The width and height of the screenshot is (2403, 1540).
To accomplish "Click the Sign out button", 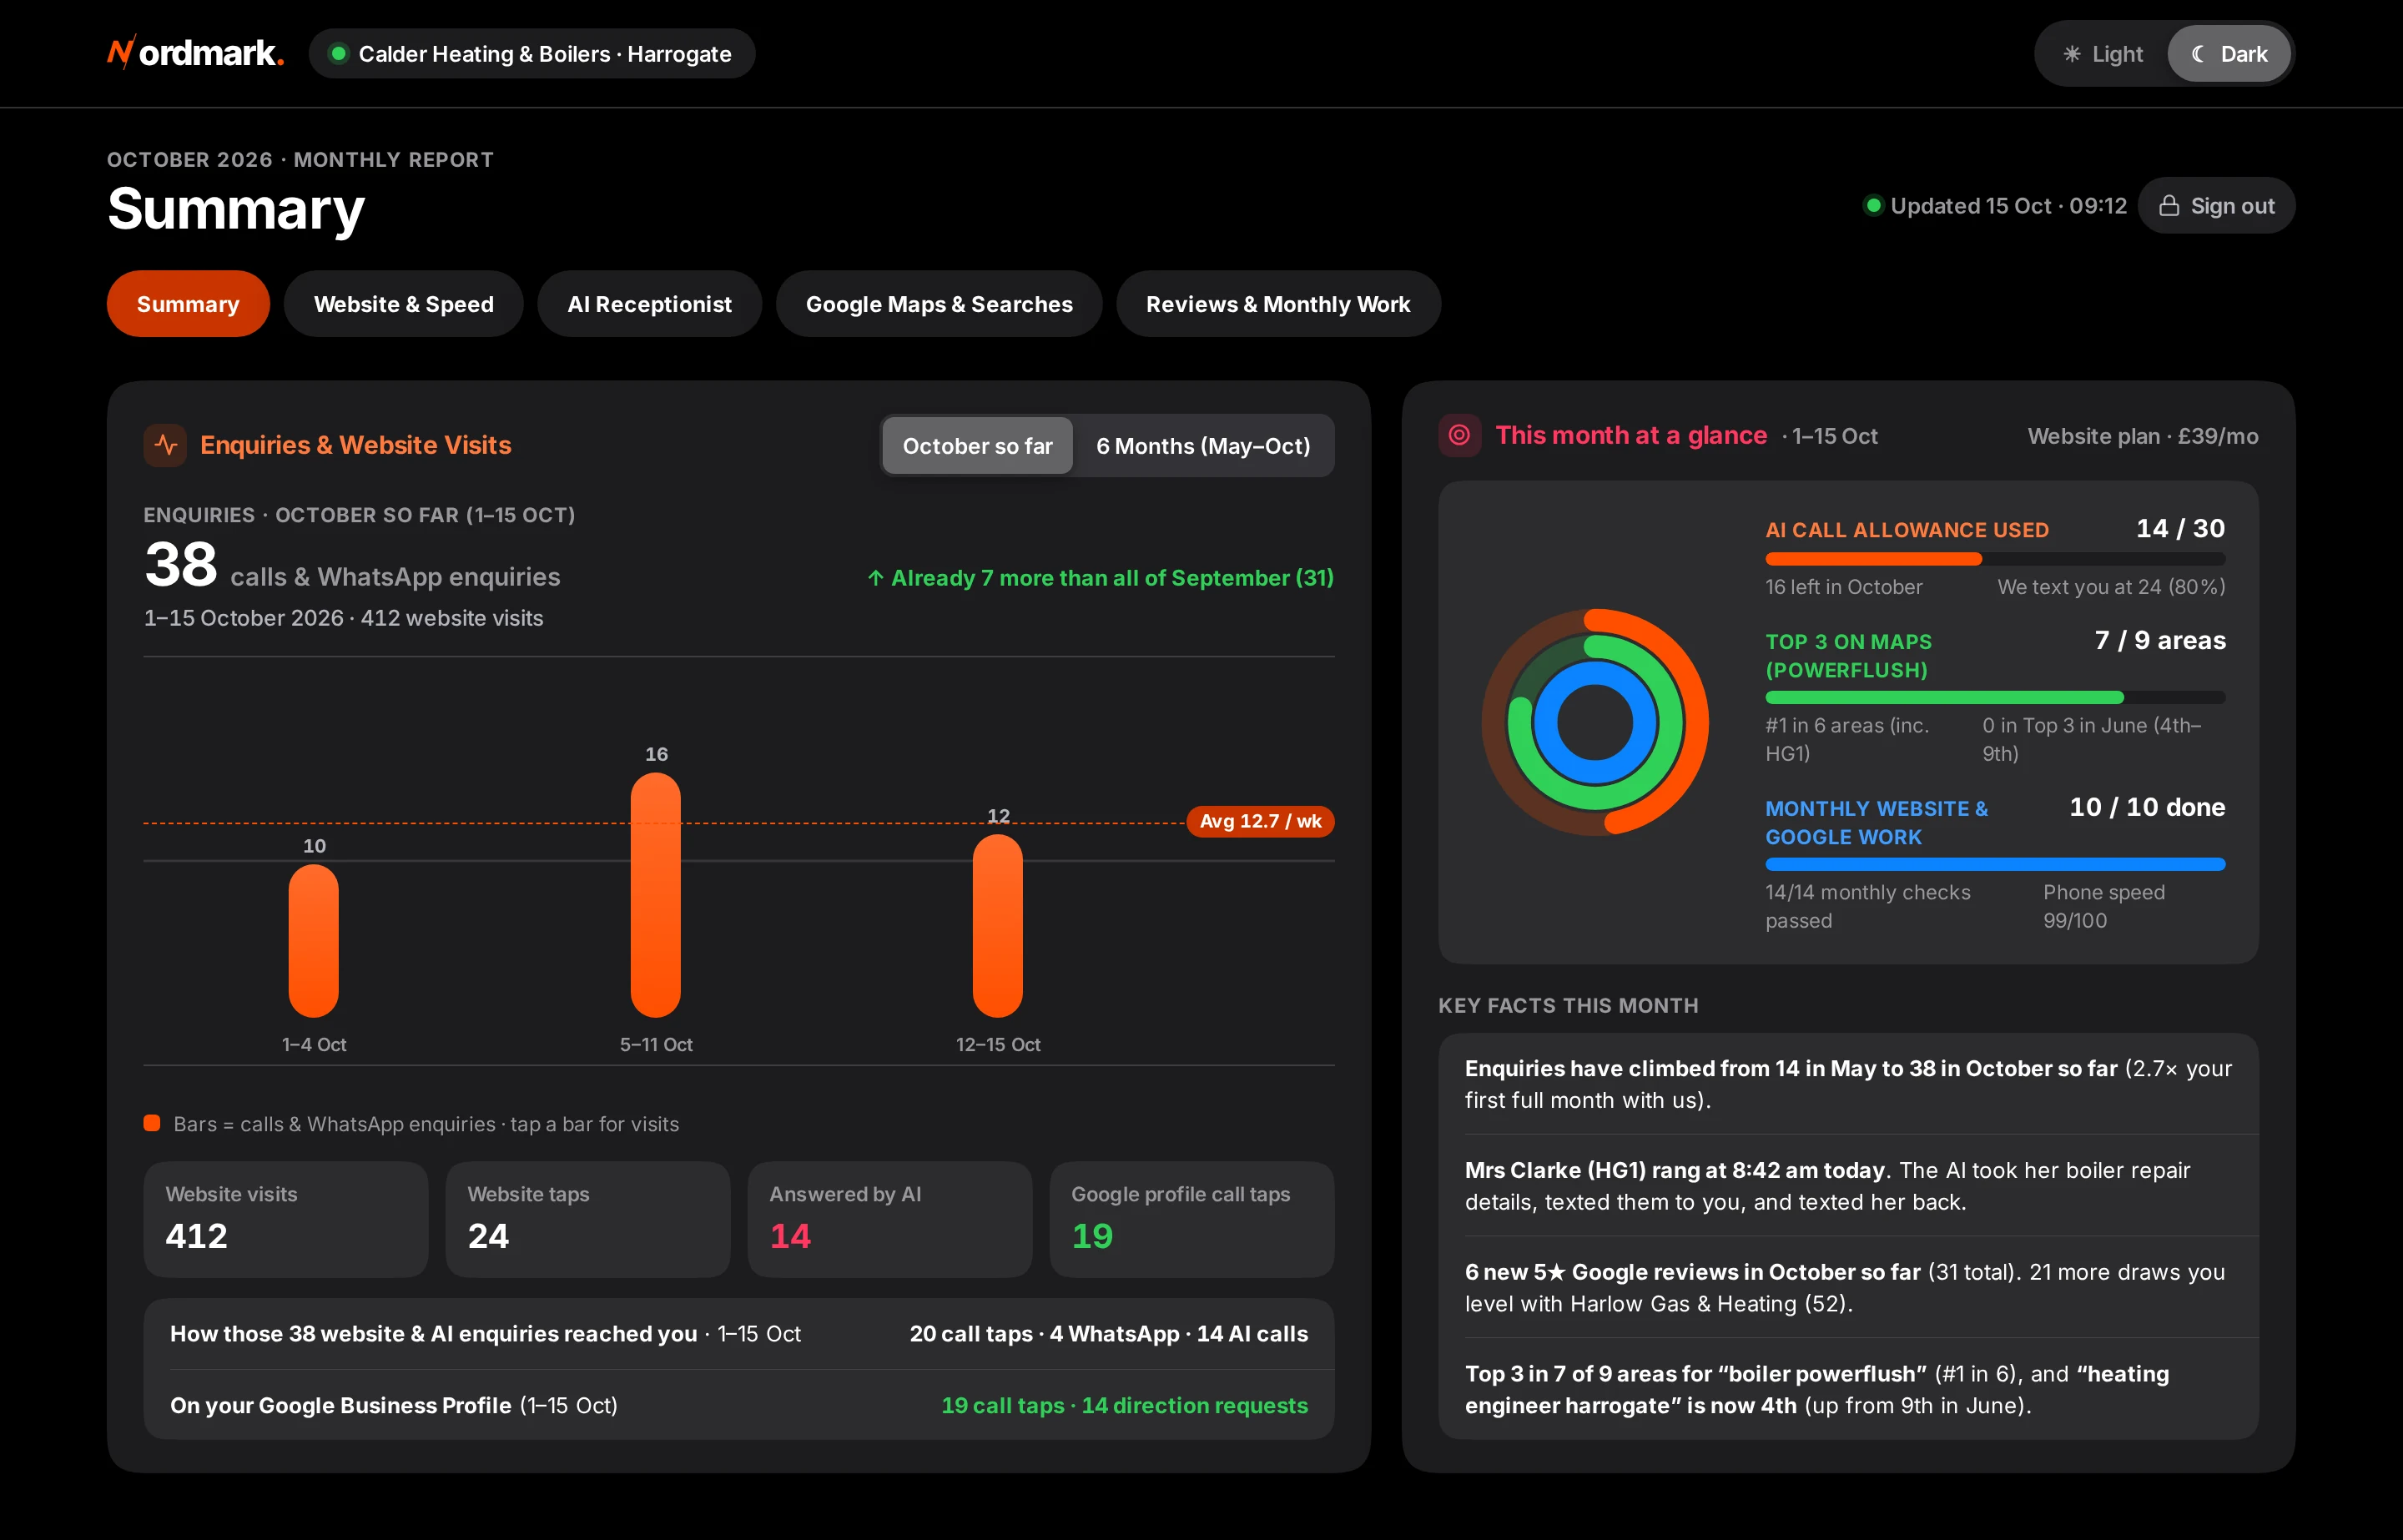I will pyautogui.click(x=2216, y=206).
